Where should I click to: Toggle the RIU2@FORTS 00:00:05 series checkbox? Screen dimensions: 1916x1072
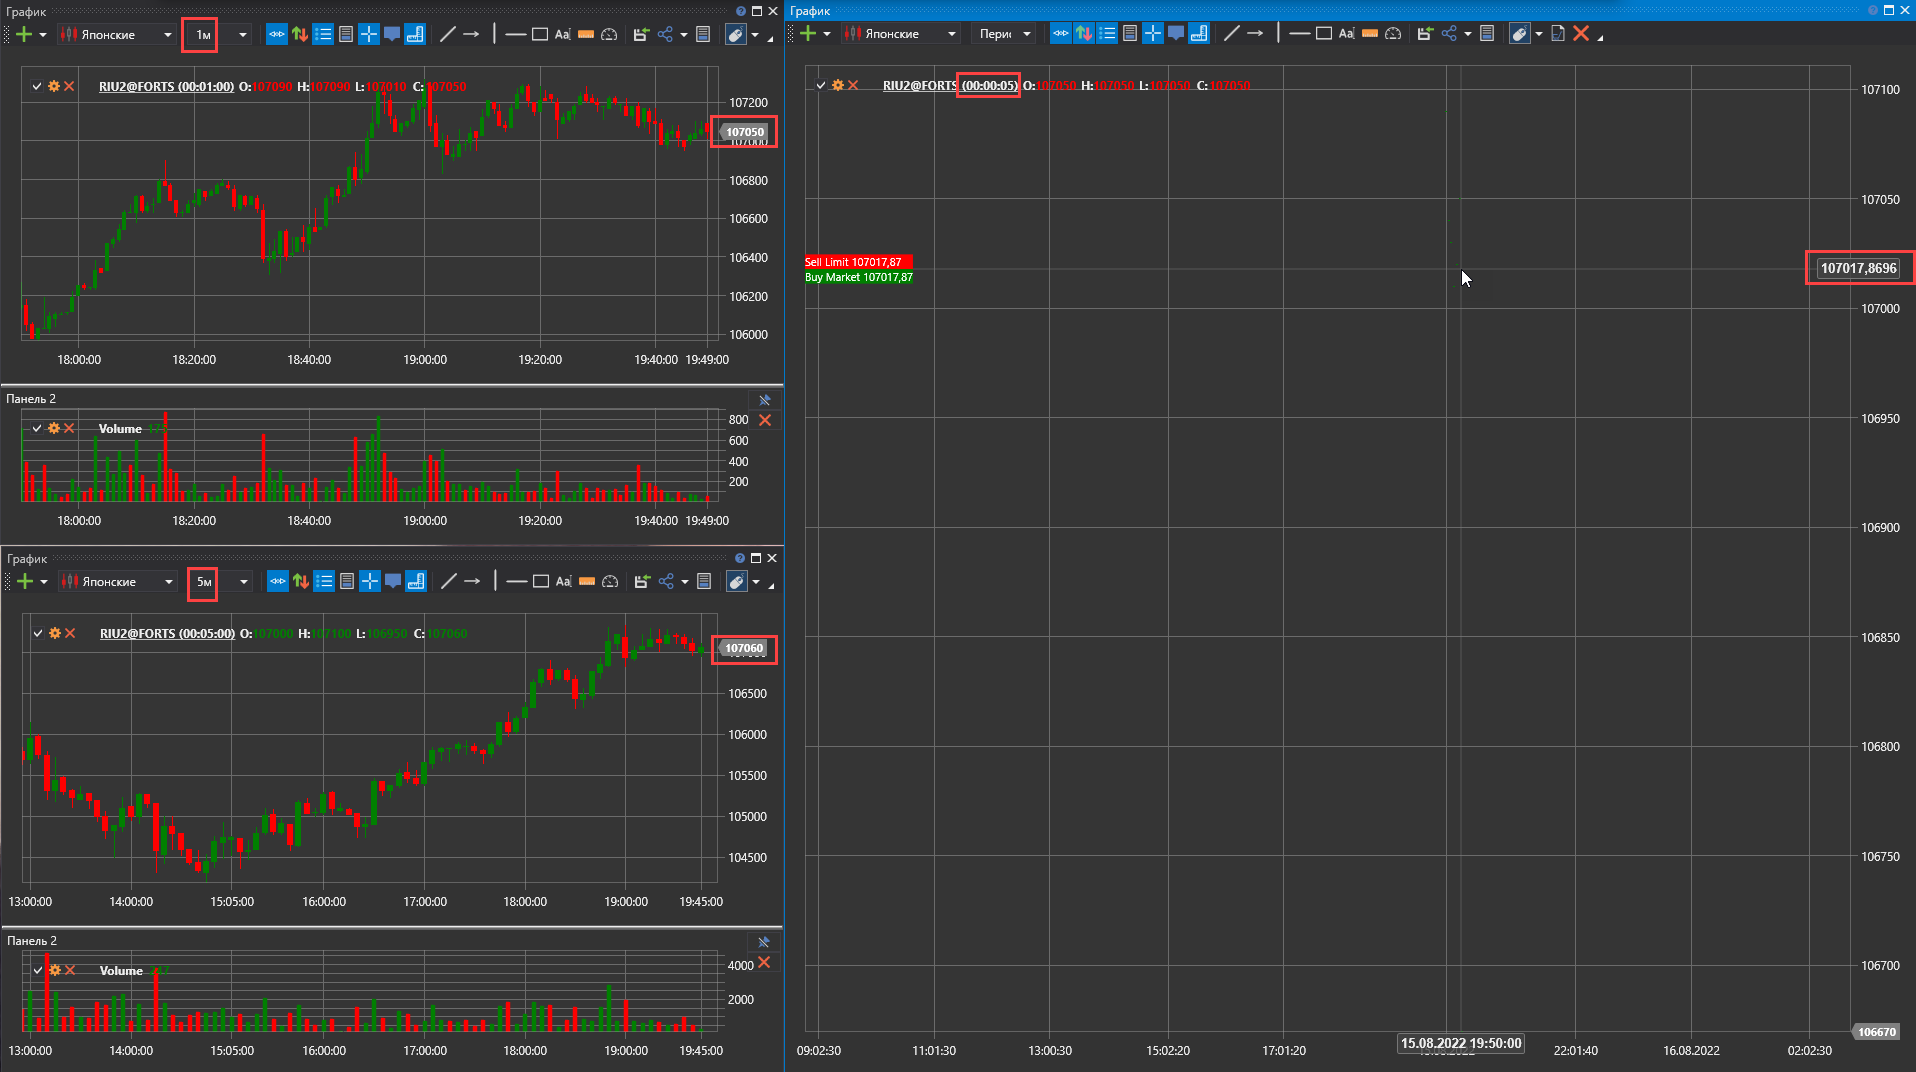pyautogui.click(x=821, y=86)
